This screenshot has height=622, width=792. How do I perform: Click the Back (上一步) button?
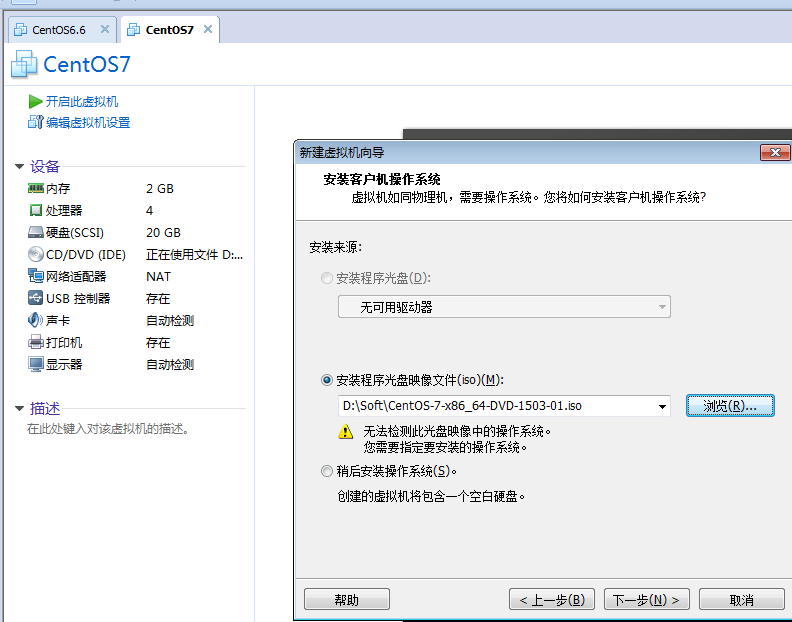552,600
